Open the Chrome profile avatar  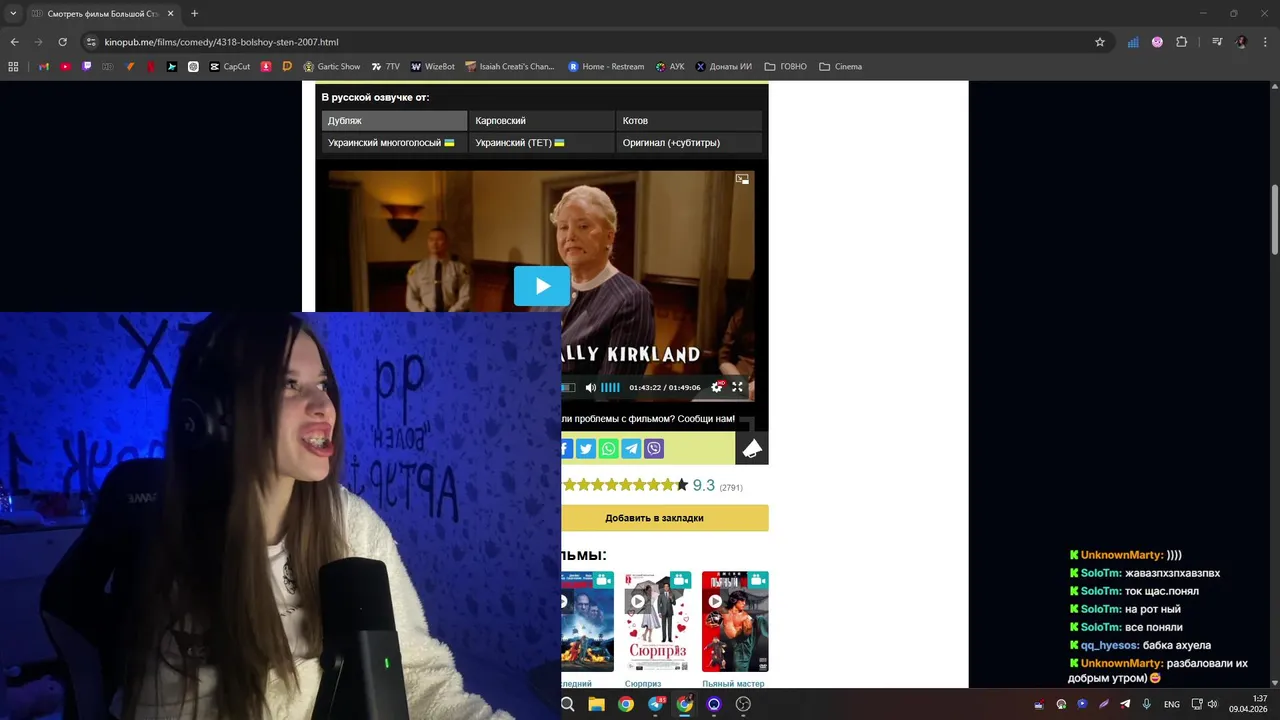[x=1242, y=42]
